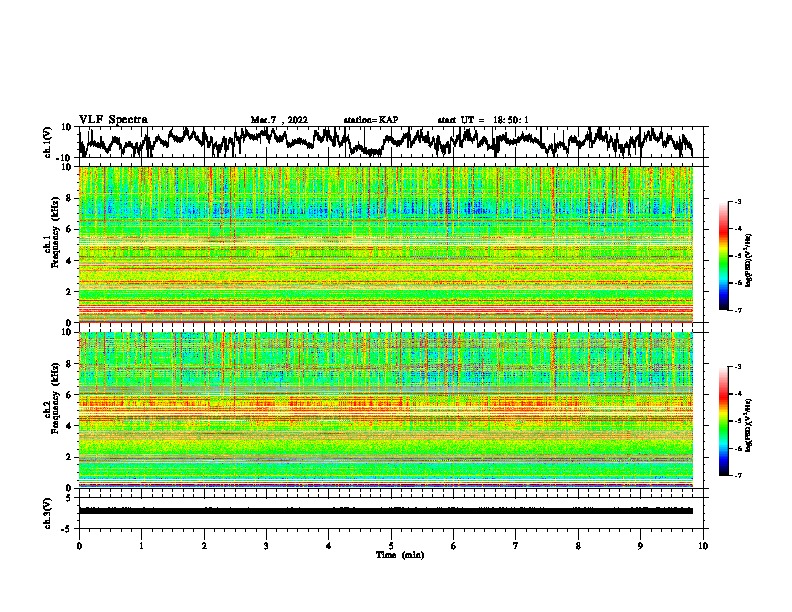Click the "-7" tick on ch.1 colorbar

(x=738, y=310)
